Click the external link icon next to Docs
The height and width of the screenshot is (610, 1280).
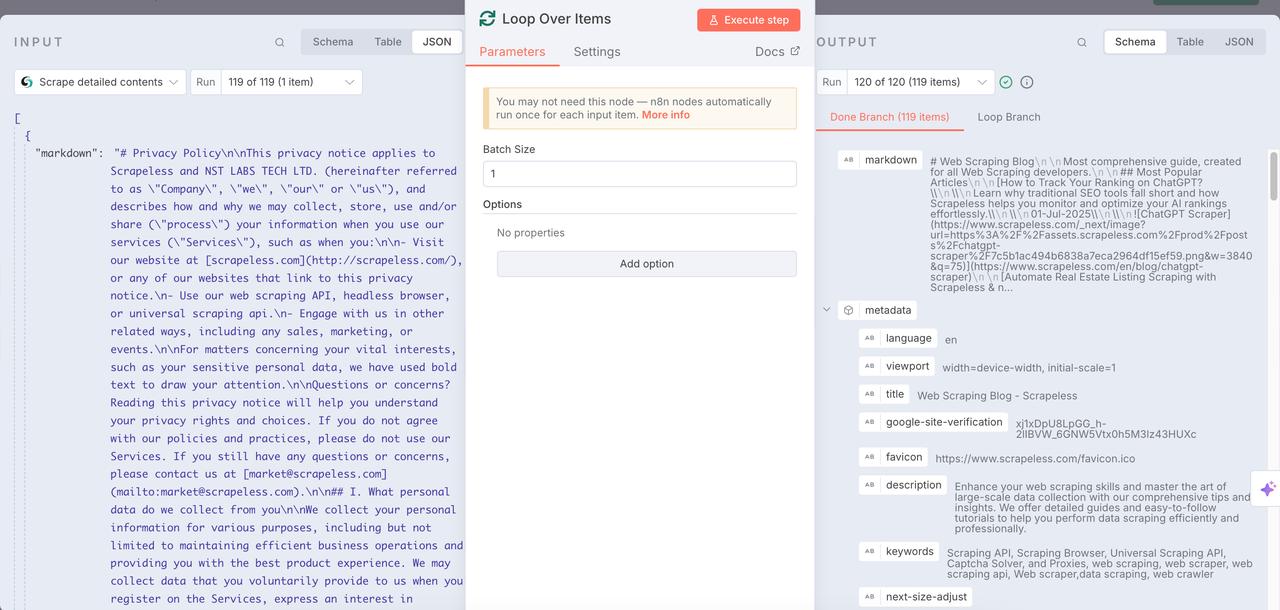point(795,51)
